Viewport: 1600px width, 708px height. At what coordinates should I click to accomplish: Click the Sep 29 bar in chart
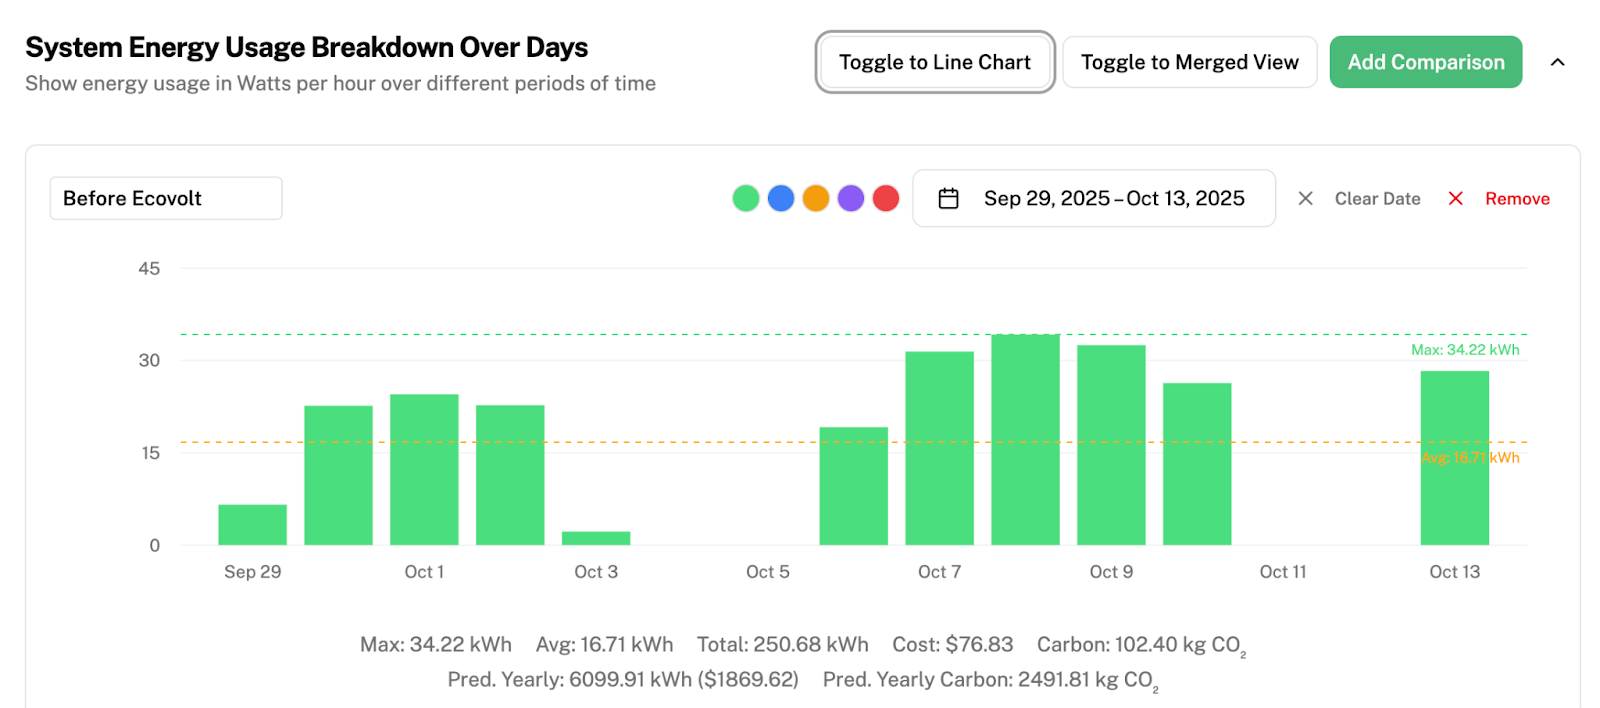click(252, 525)
